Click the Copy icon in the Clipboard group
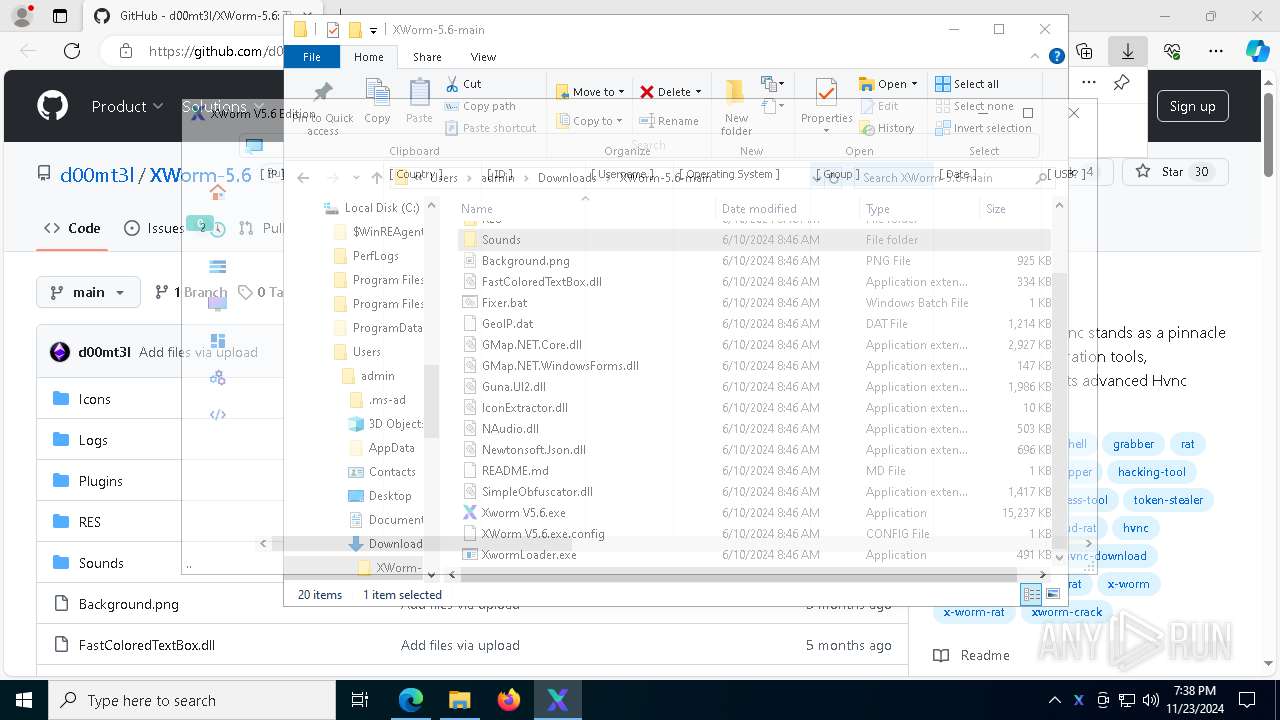Viewport: 1280px width, 720px height. pyautogui.click(x=377, y=102)
